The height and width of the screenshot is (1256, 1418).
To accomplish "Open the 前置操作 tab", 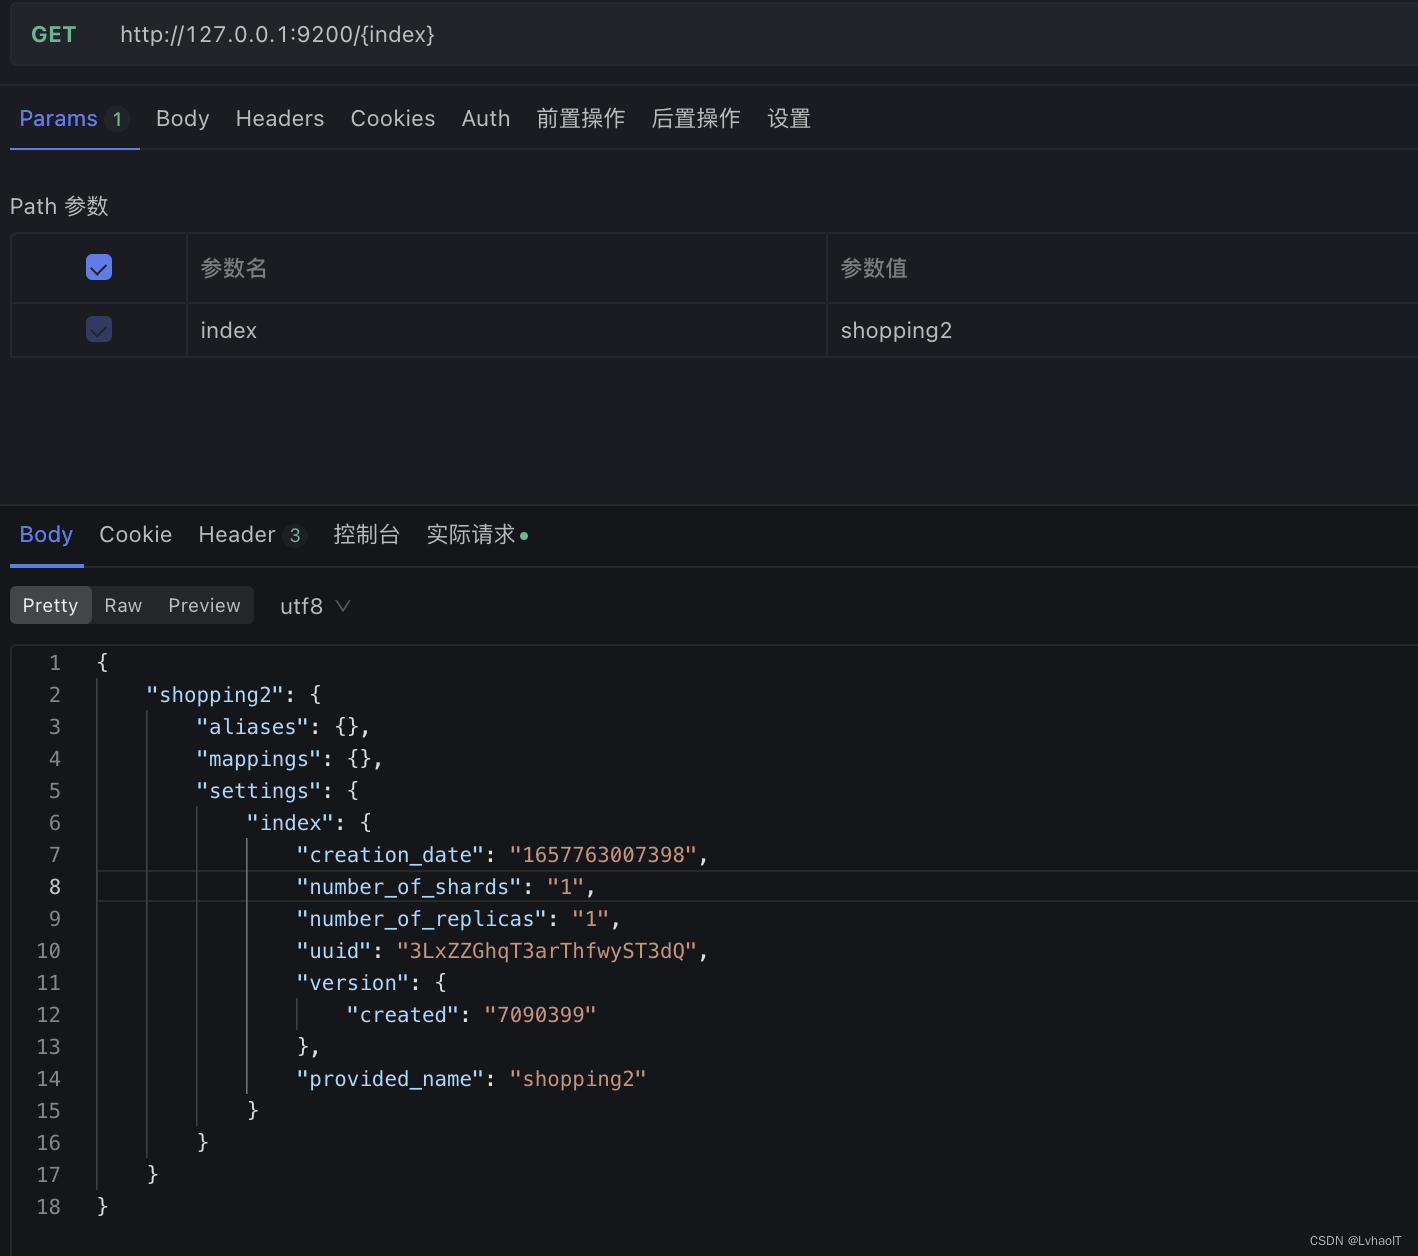I will pyautogui.click(x=581, y=119).
